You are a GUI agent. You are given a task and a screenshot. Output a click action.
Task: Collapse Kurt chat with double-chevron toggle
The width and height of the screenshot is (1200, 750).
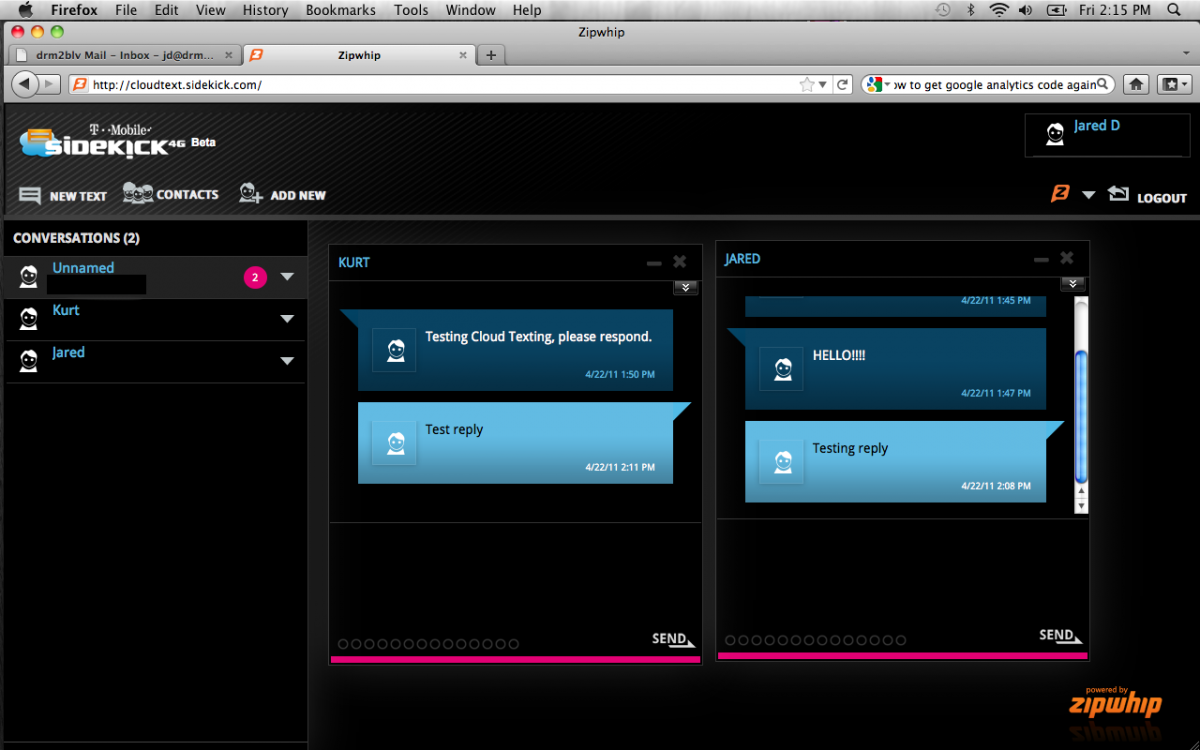[x=685, y=288]
